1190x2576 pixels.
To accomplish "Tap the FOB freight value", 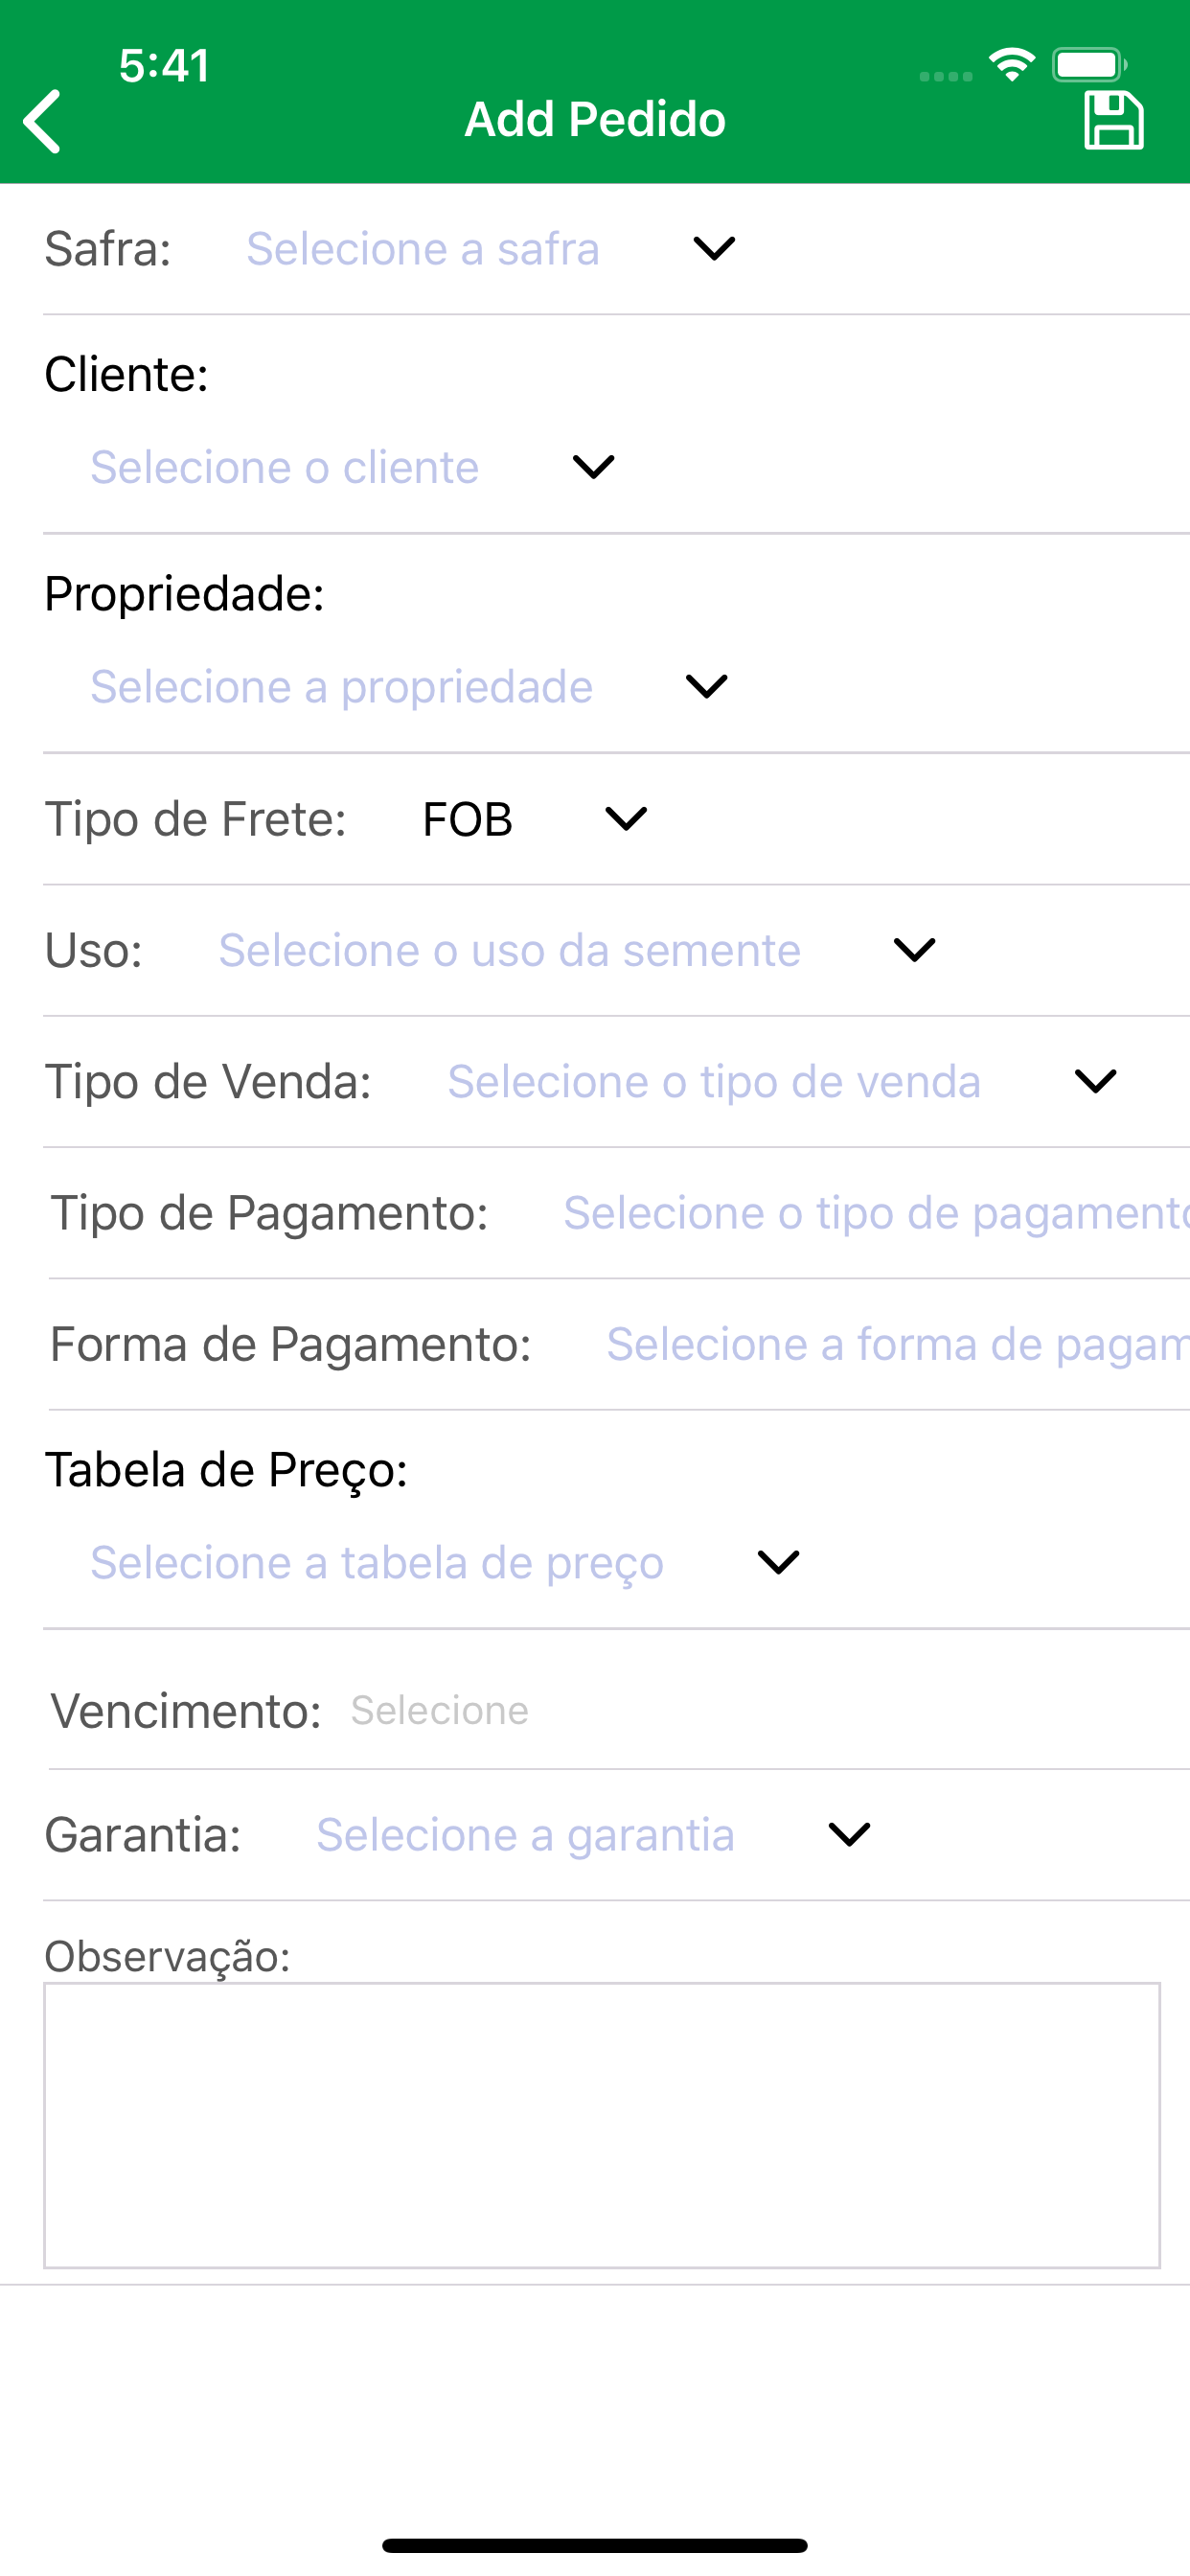I will pos(467,819).
